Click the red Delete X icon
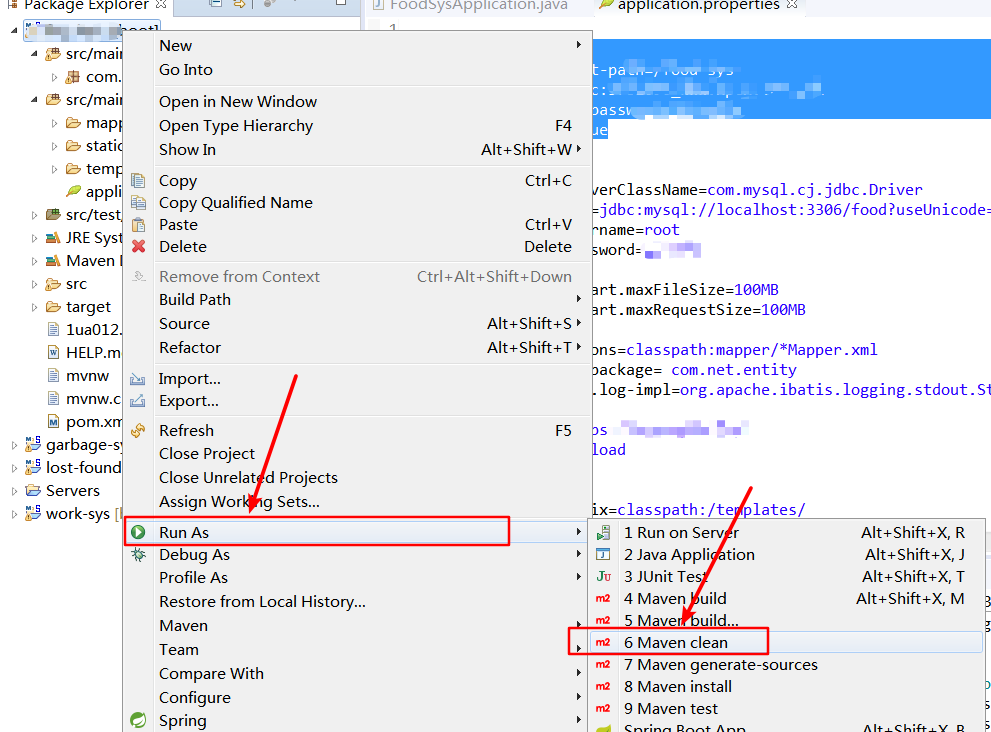The height and width of the screenshot is (732, 991). 138,247
